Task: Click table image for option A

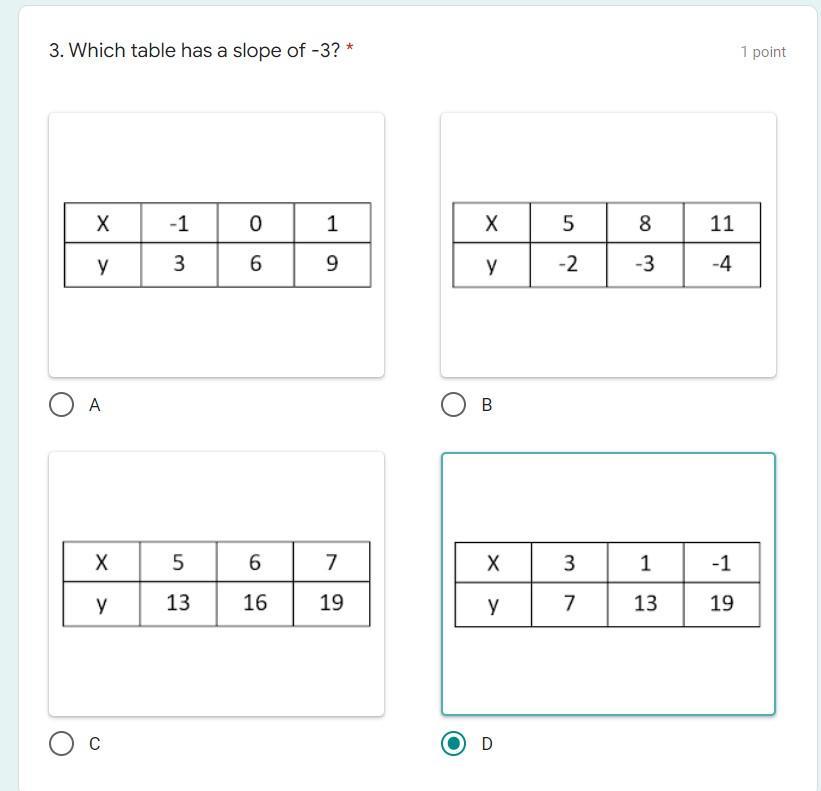Action: pyautogui.click(x=217, y=245)
